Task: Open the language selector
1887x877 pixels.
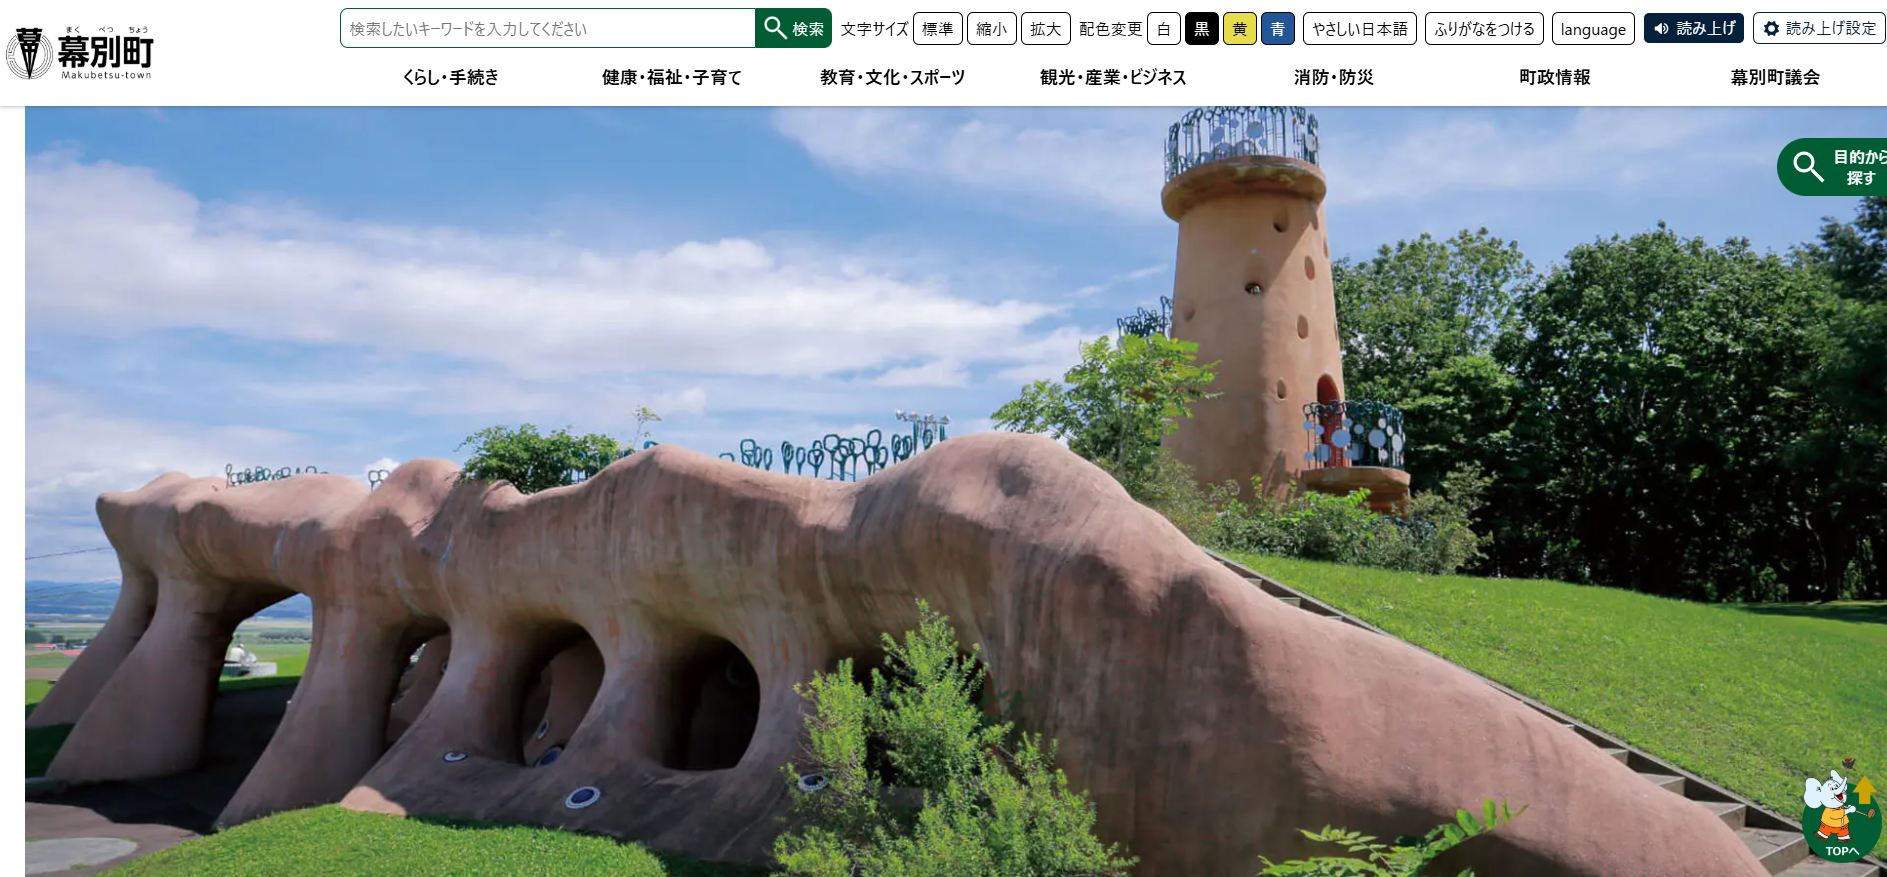Action: pyautogui.click(x=1593, y=29)
